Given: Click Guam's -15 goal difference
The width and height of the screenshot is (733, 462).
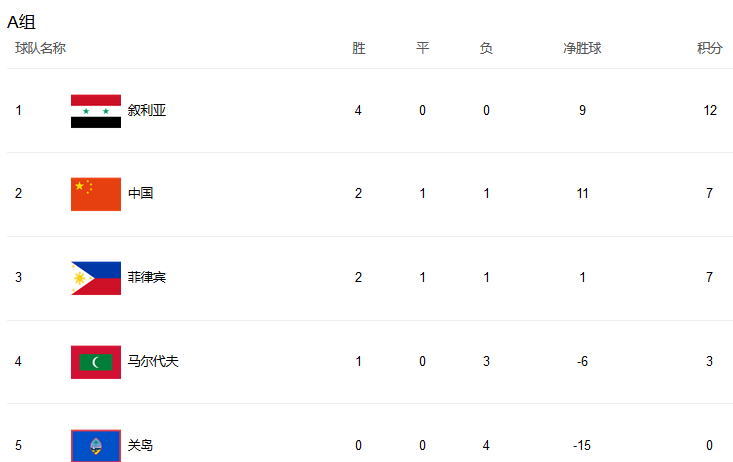Looking at the screenshot, I should click(x=582, y=446).
